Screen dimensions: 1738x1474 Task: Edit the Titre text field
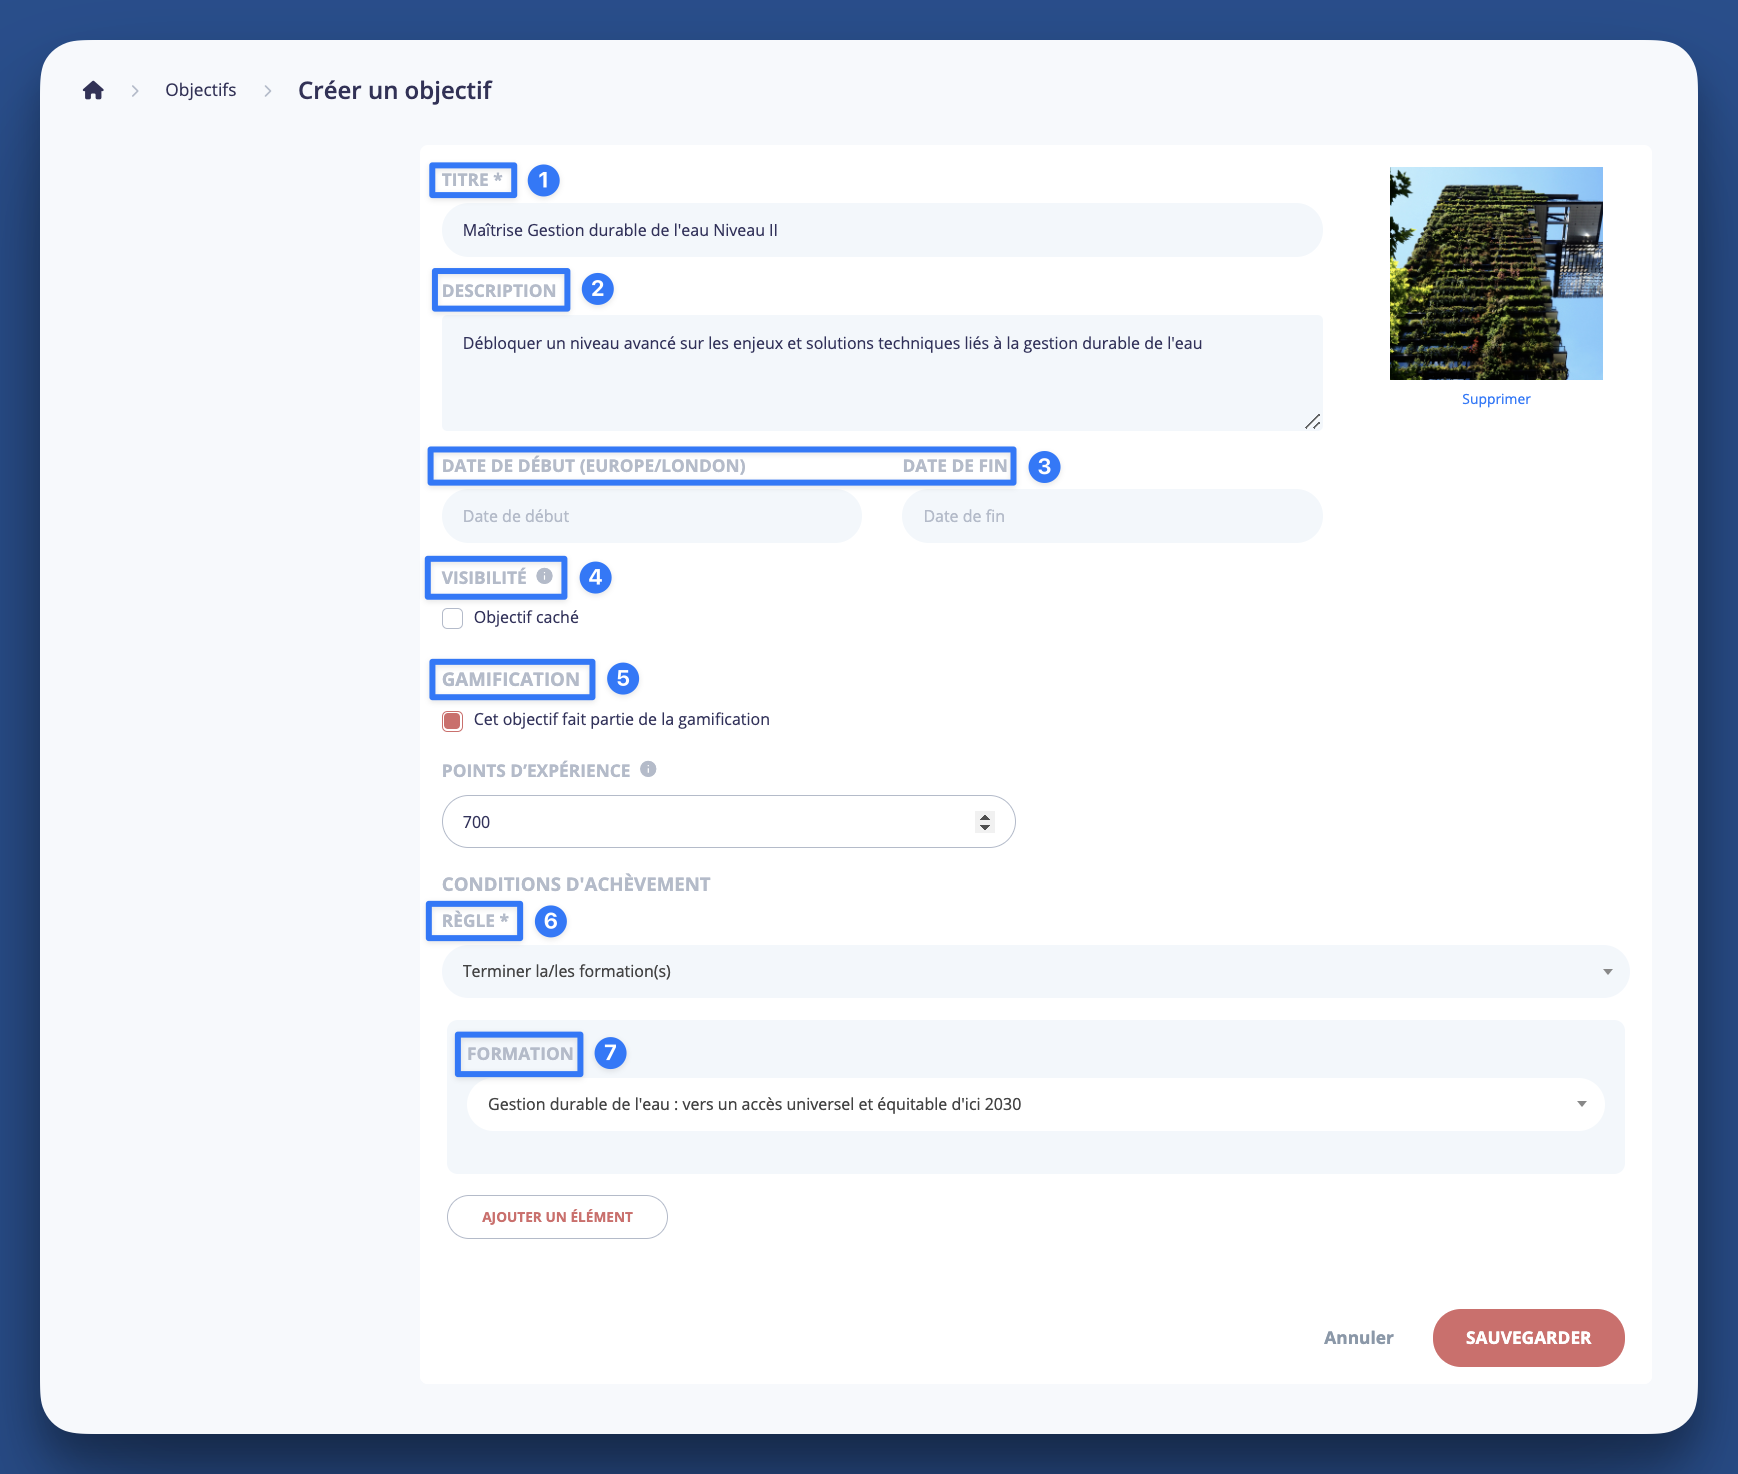tap(882, 230)
